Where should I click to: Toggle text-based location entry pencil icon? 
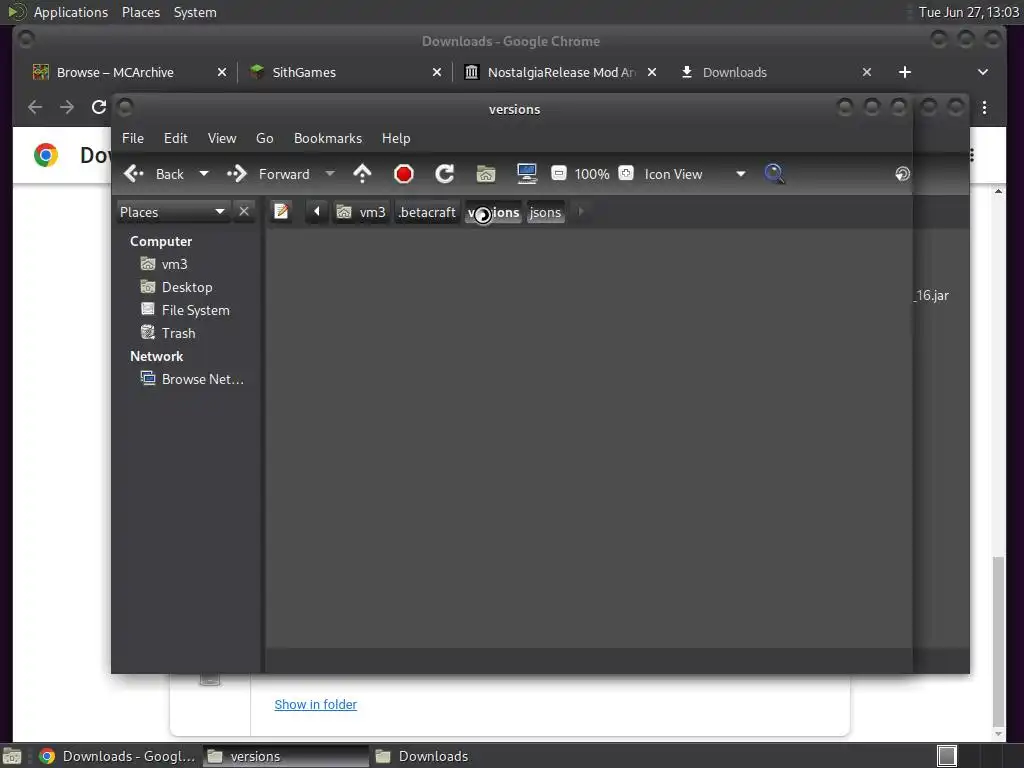coord(281,212)
